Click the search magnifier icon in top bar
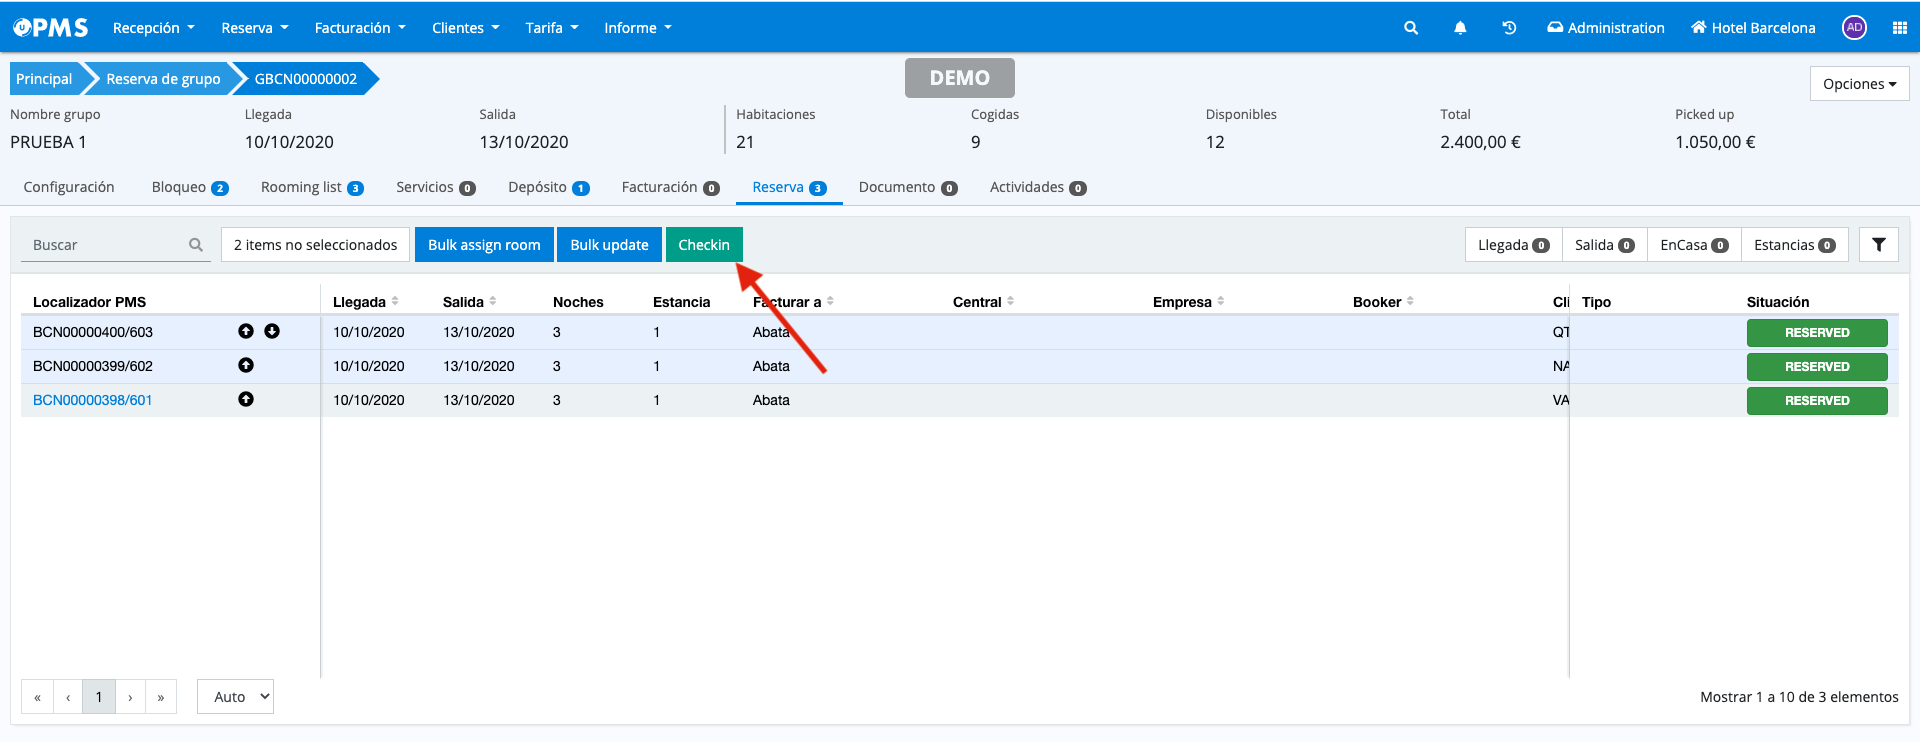 click(1411, 28)
